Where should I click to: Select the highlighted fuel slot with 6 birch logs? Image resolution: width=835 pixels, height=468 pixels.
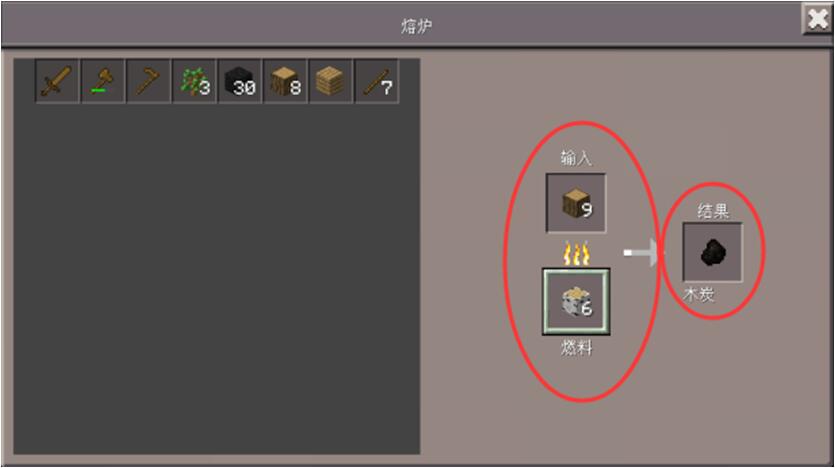[576, 302]
